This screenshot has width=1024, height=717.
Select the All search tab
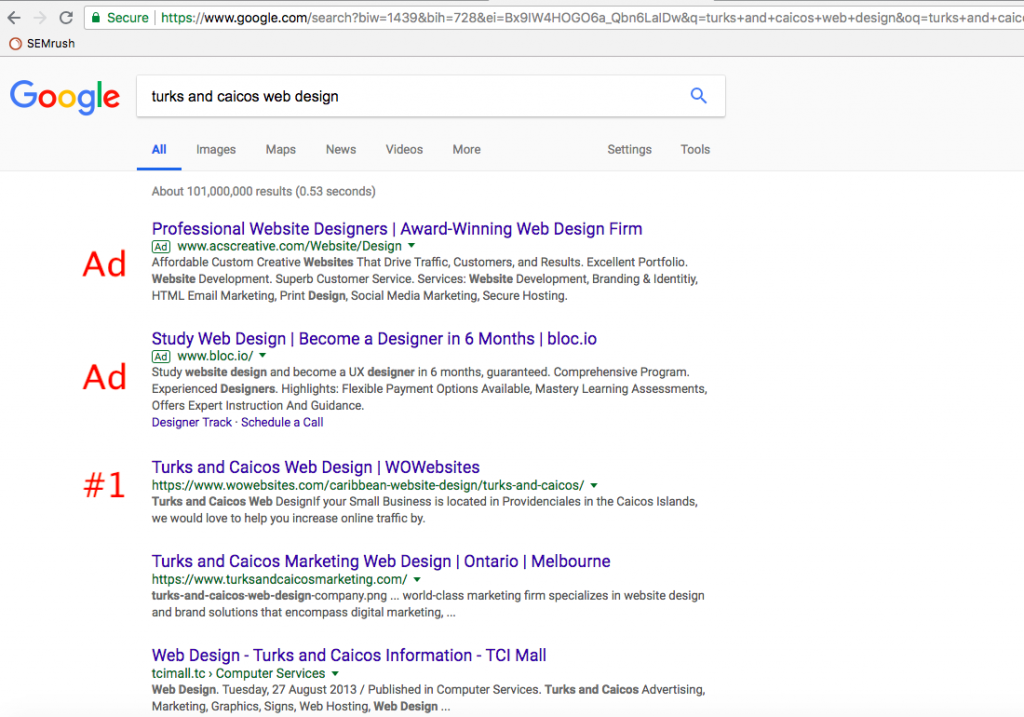pyautogui.click(x=159, y=150)
